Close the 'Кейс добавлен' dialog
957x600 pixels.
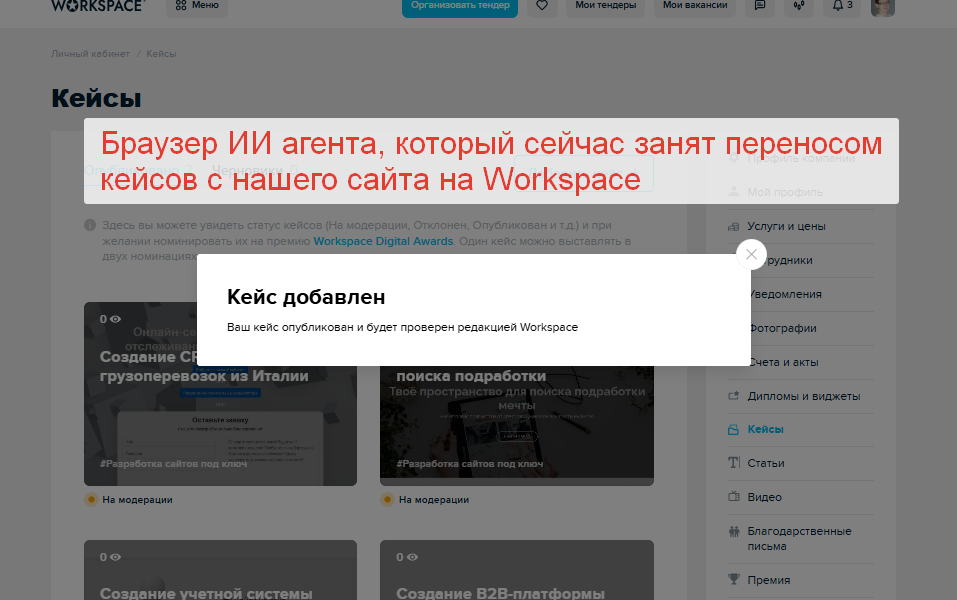pos(751,255)
